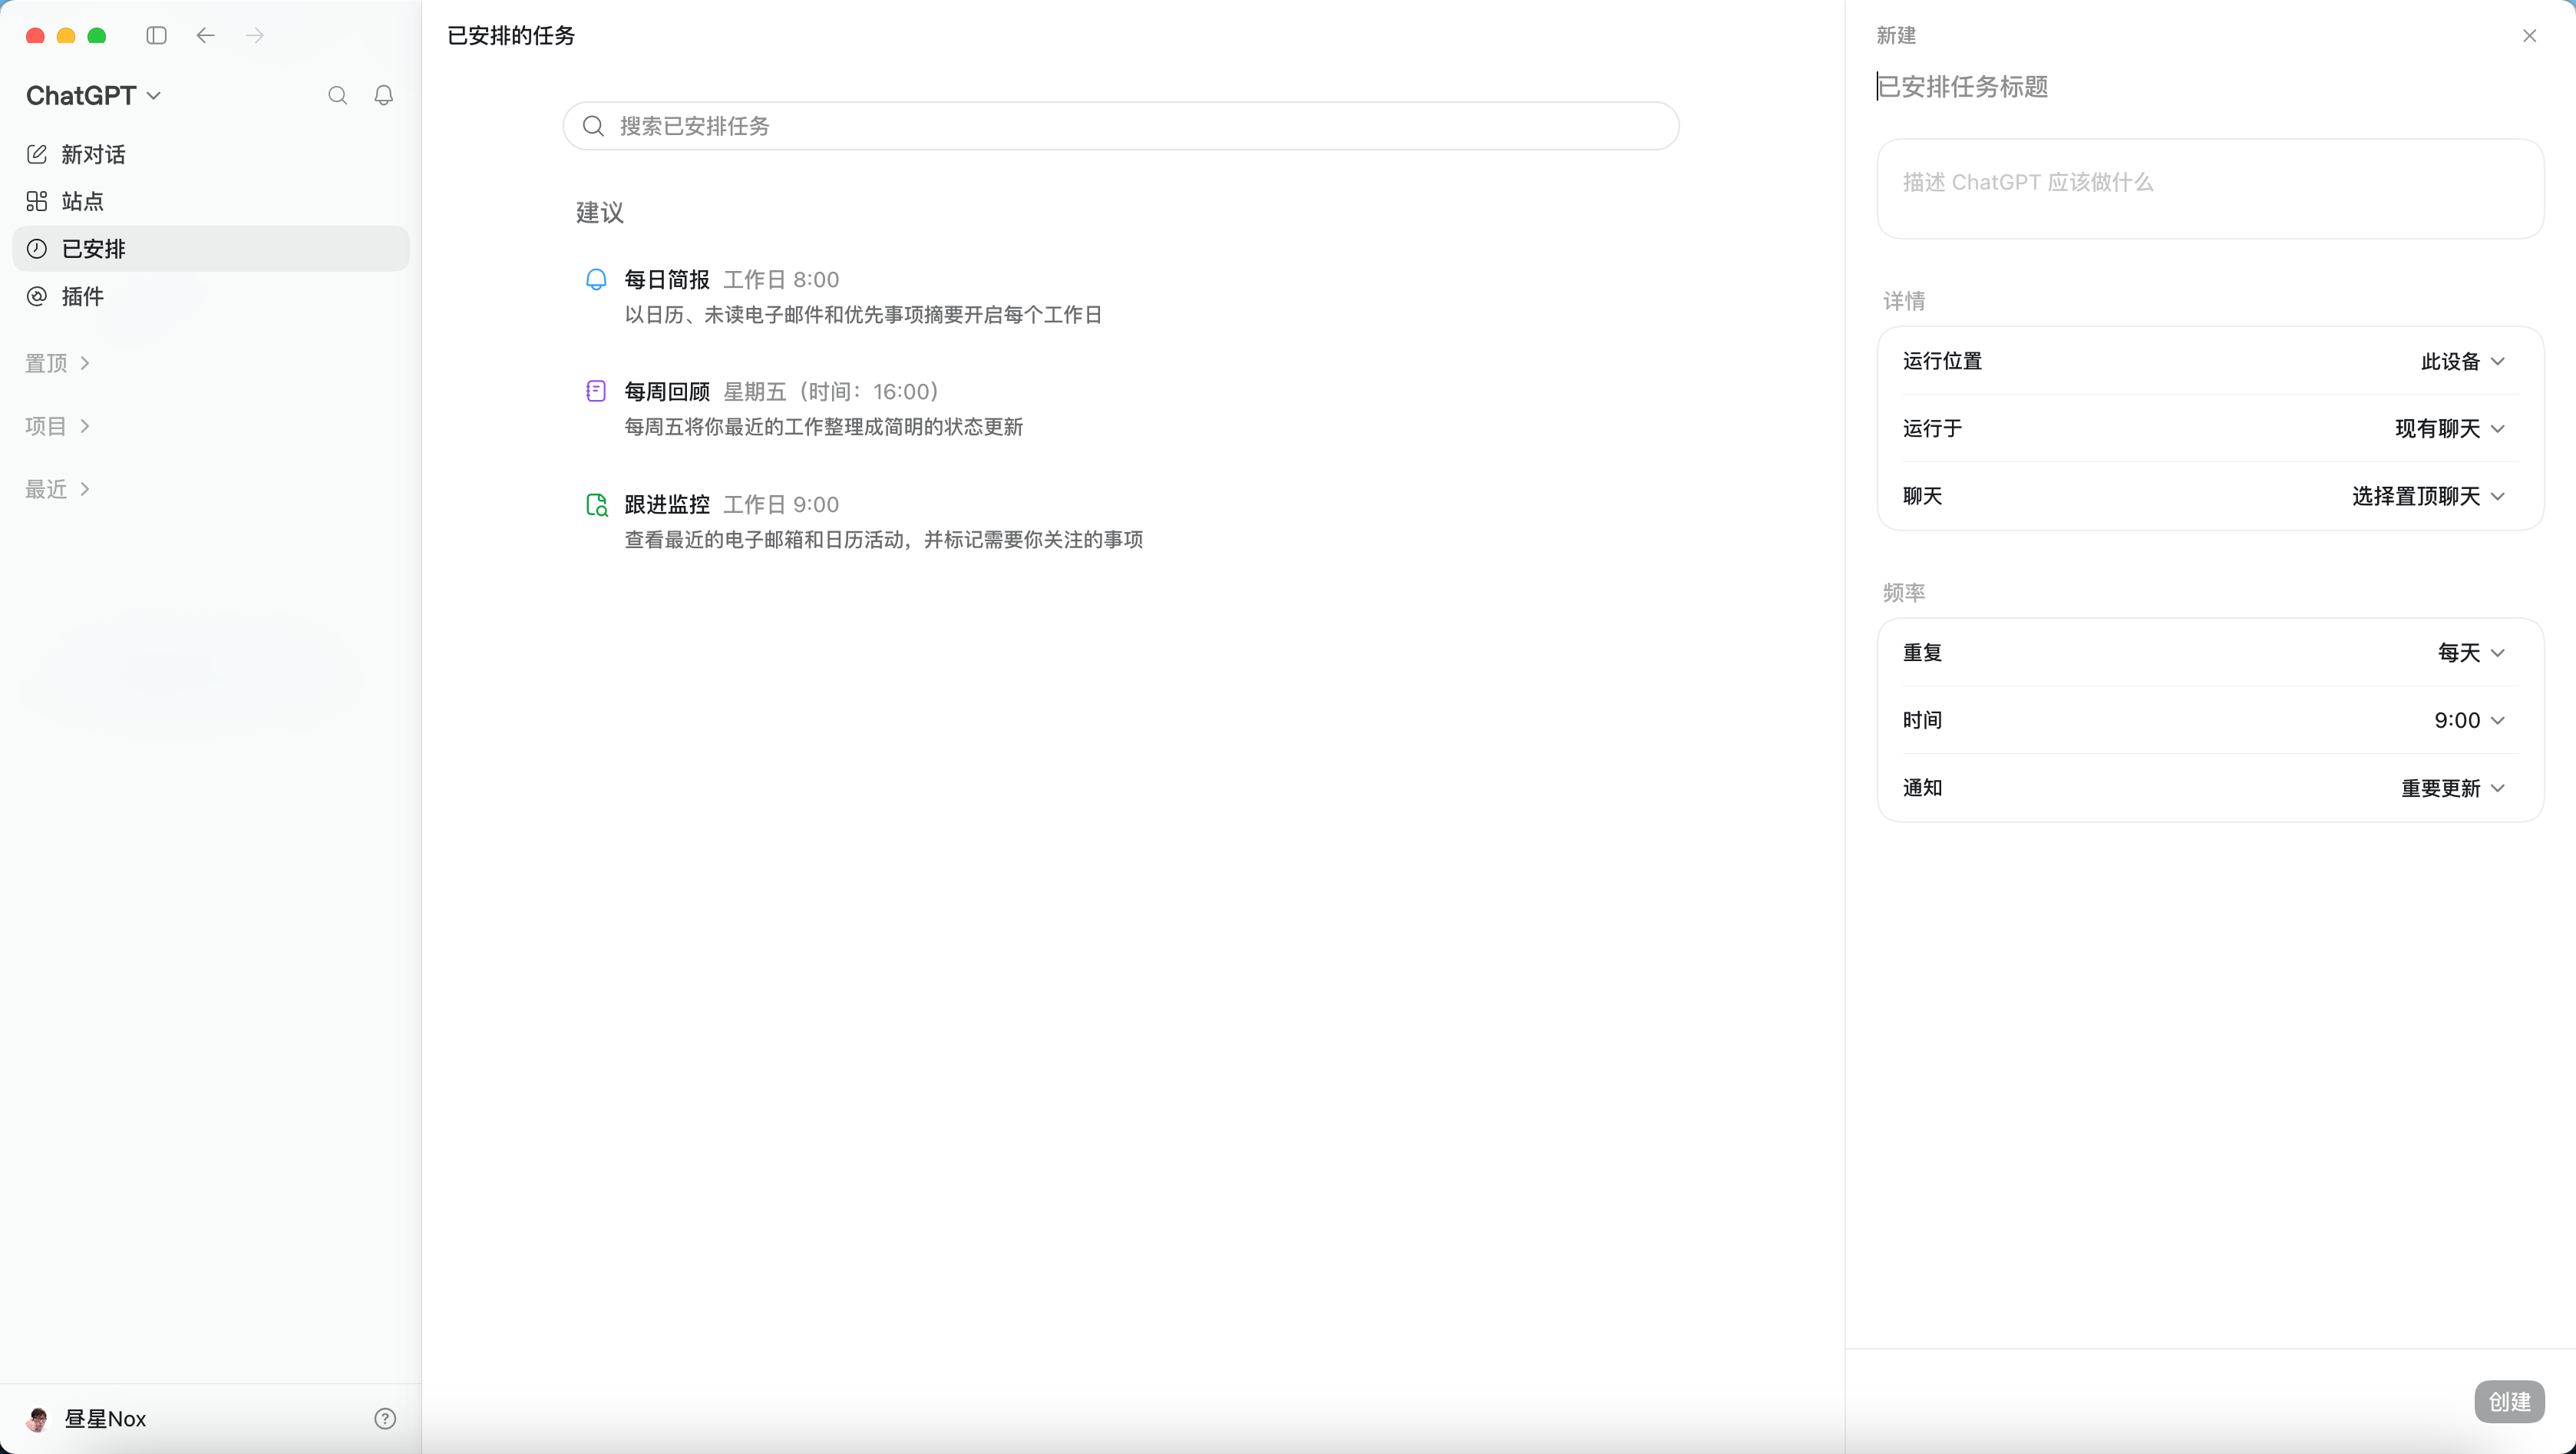Select 新对话 in sidebar
Viewport: 2576px width, 1454px height.
tap(211, 154)
